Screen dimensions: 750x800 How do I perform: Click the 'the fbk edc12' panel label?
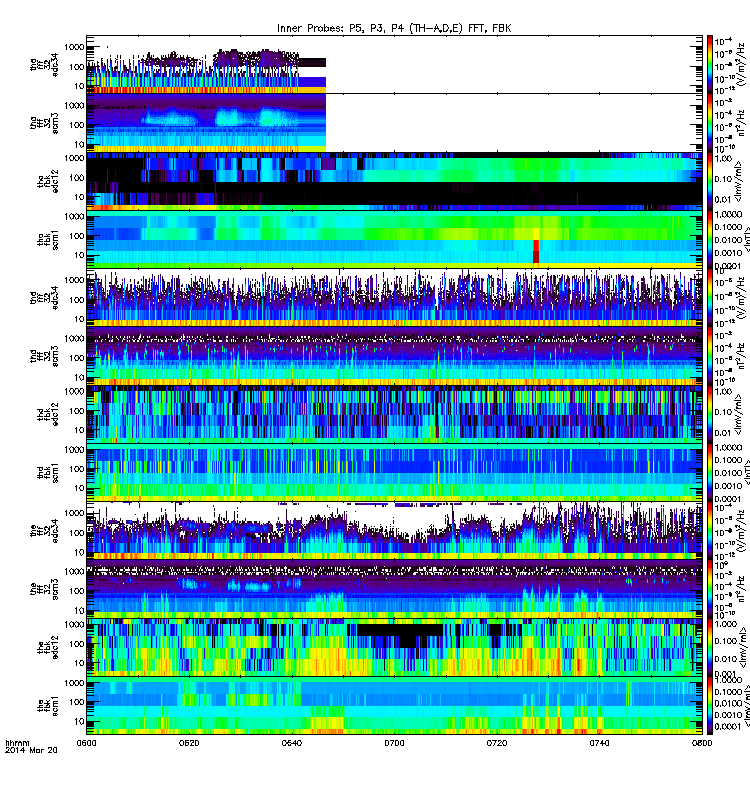[x=47, y=648]
